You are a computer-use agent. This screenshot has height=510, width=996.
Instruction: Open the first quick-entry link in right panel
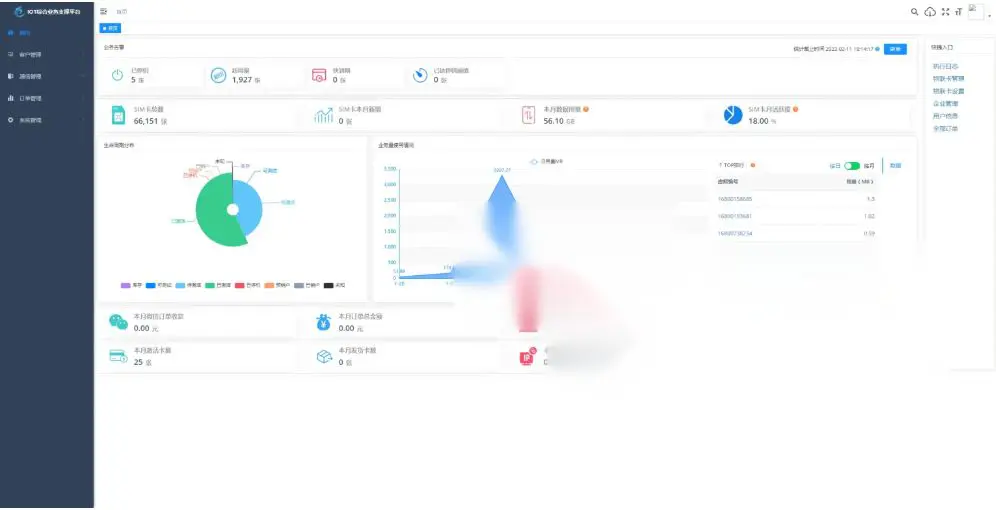945,66
